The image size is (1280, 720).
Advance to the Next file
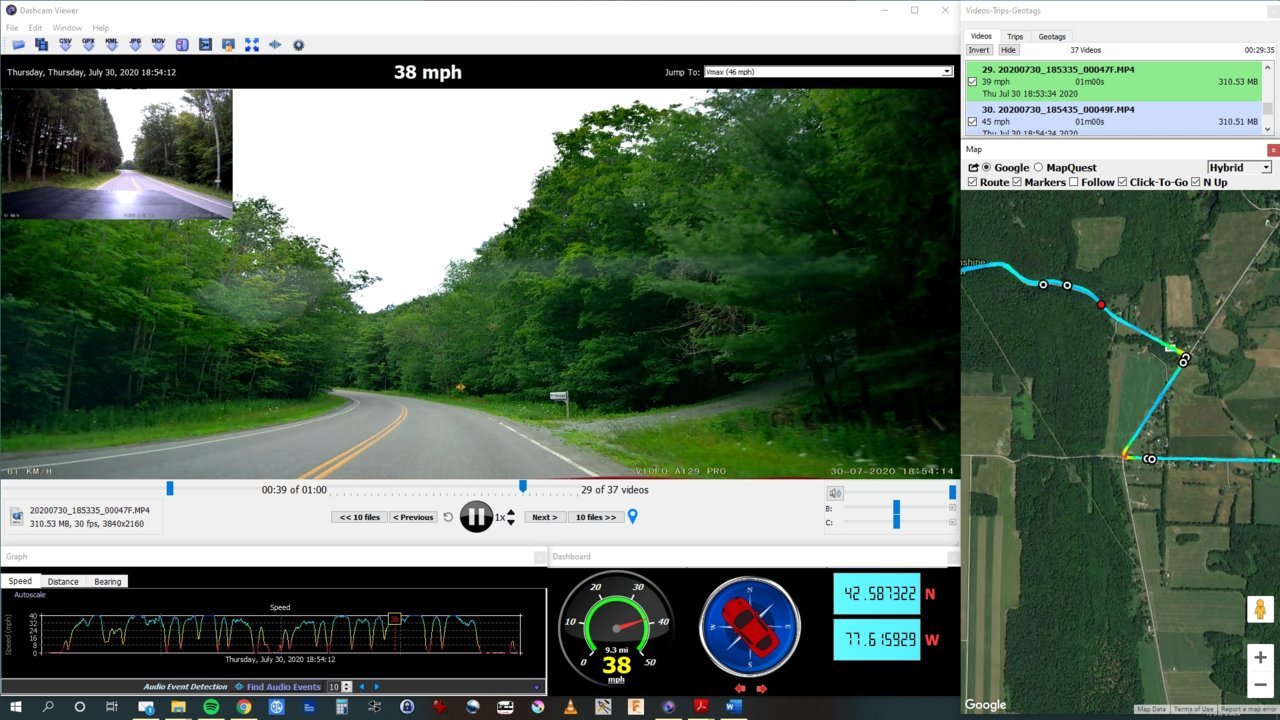[x=544, y=517]
